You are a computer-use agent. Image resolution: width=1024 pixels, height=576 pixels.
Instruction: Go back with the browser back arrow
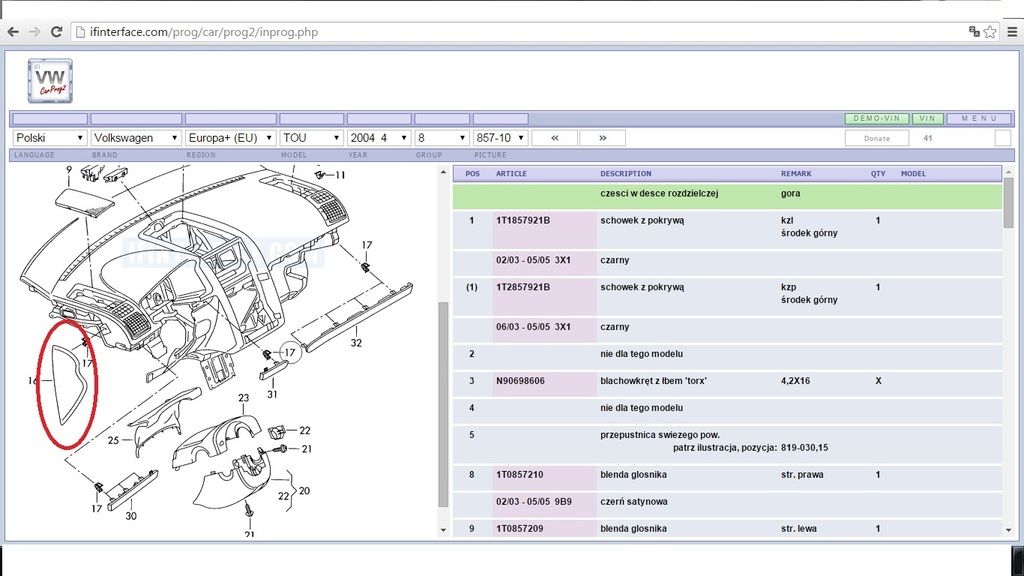[13, 31]
